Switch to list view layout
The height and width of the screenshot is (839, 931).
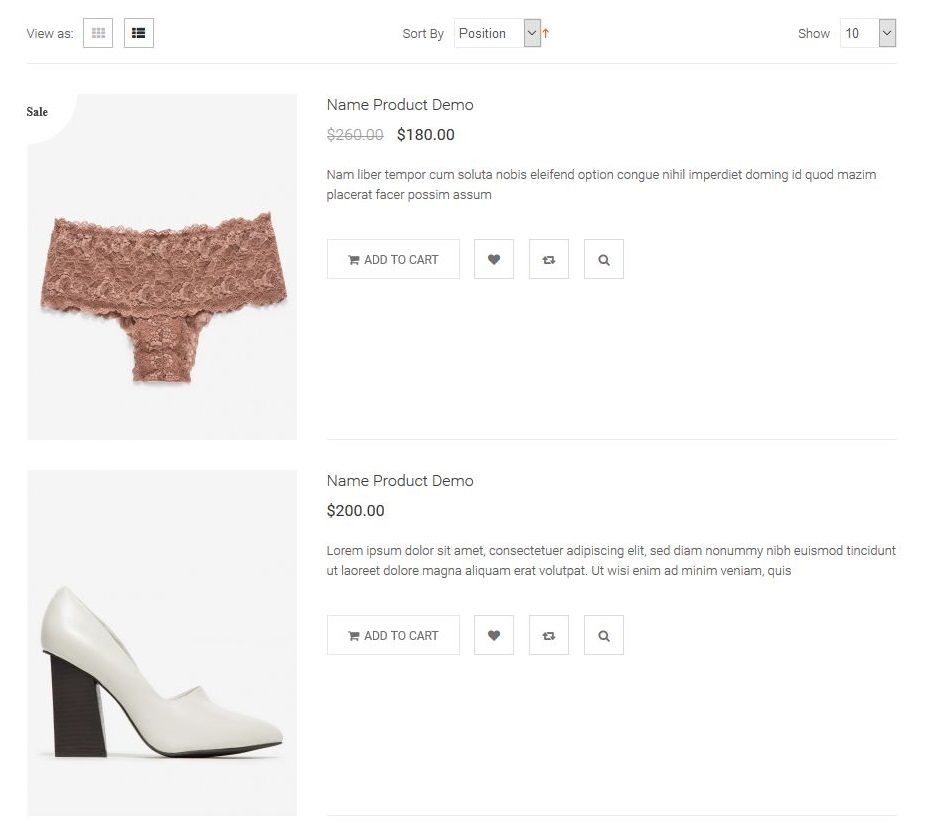[x=139, y=33]
